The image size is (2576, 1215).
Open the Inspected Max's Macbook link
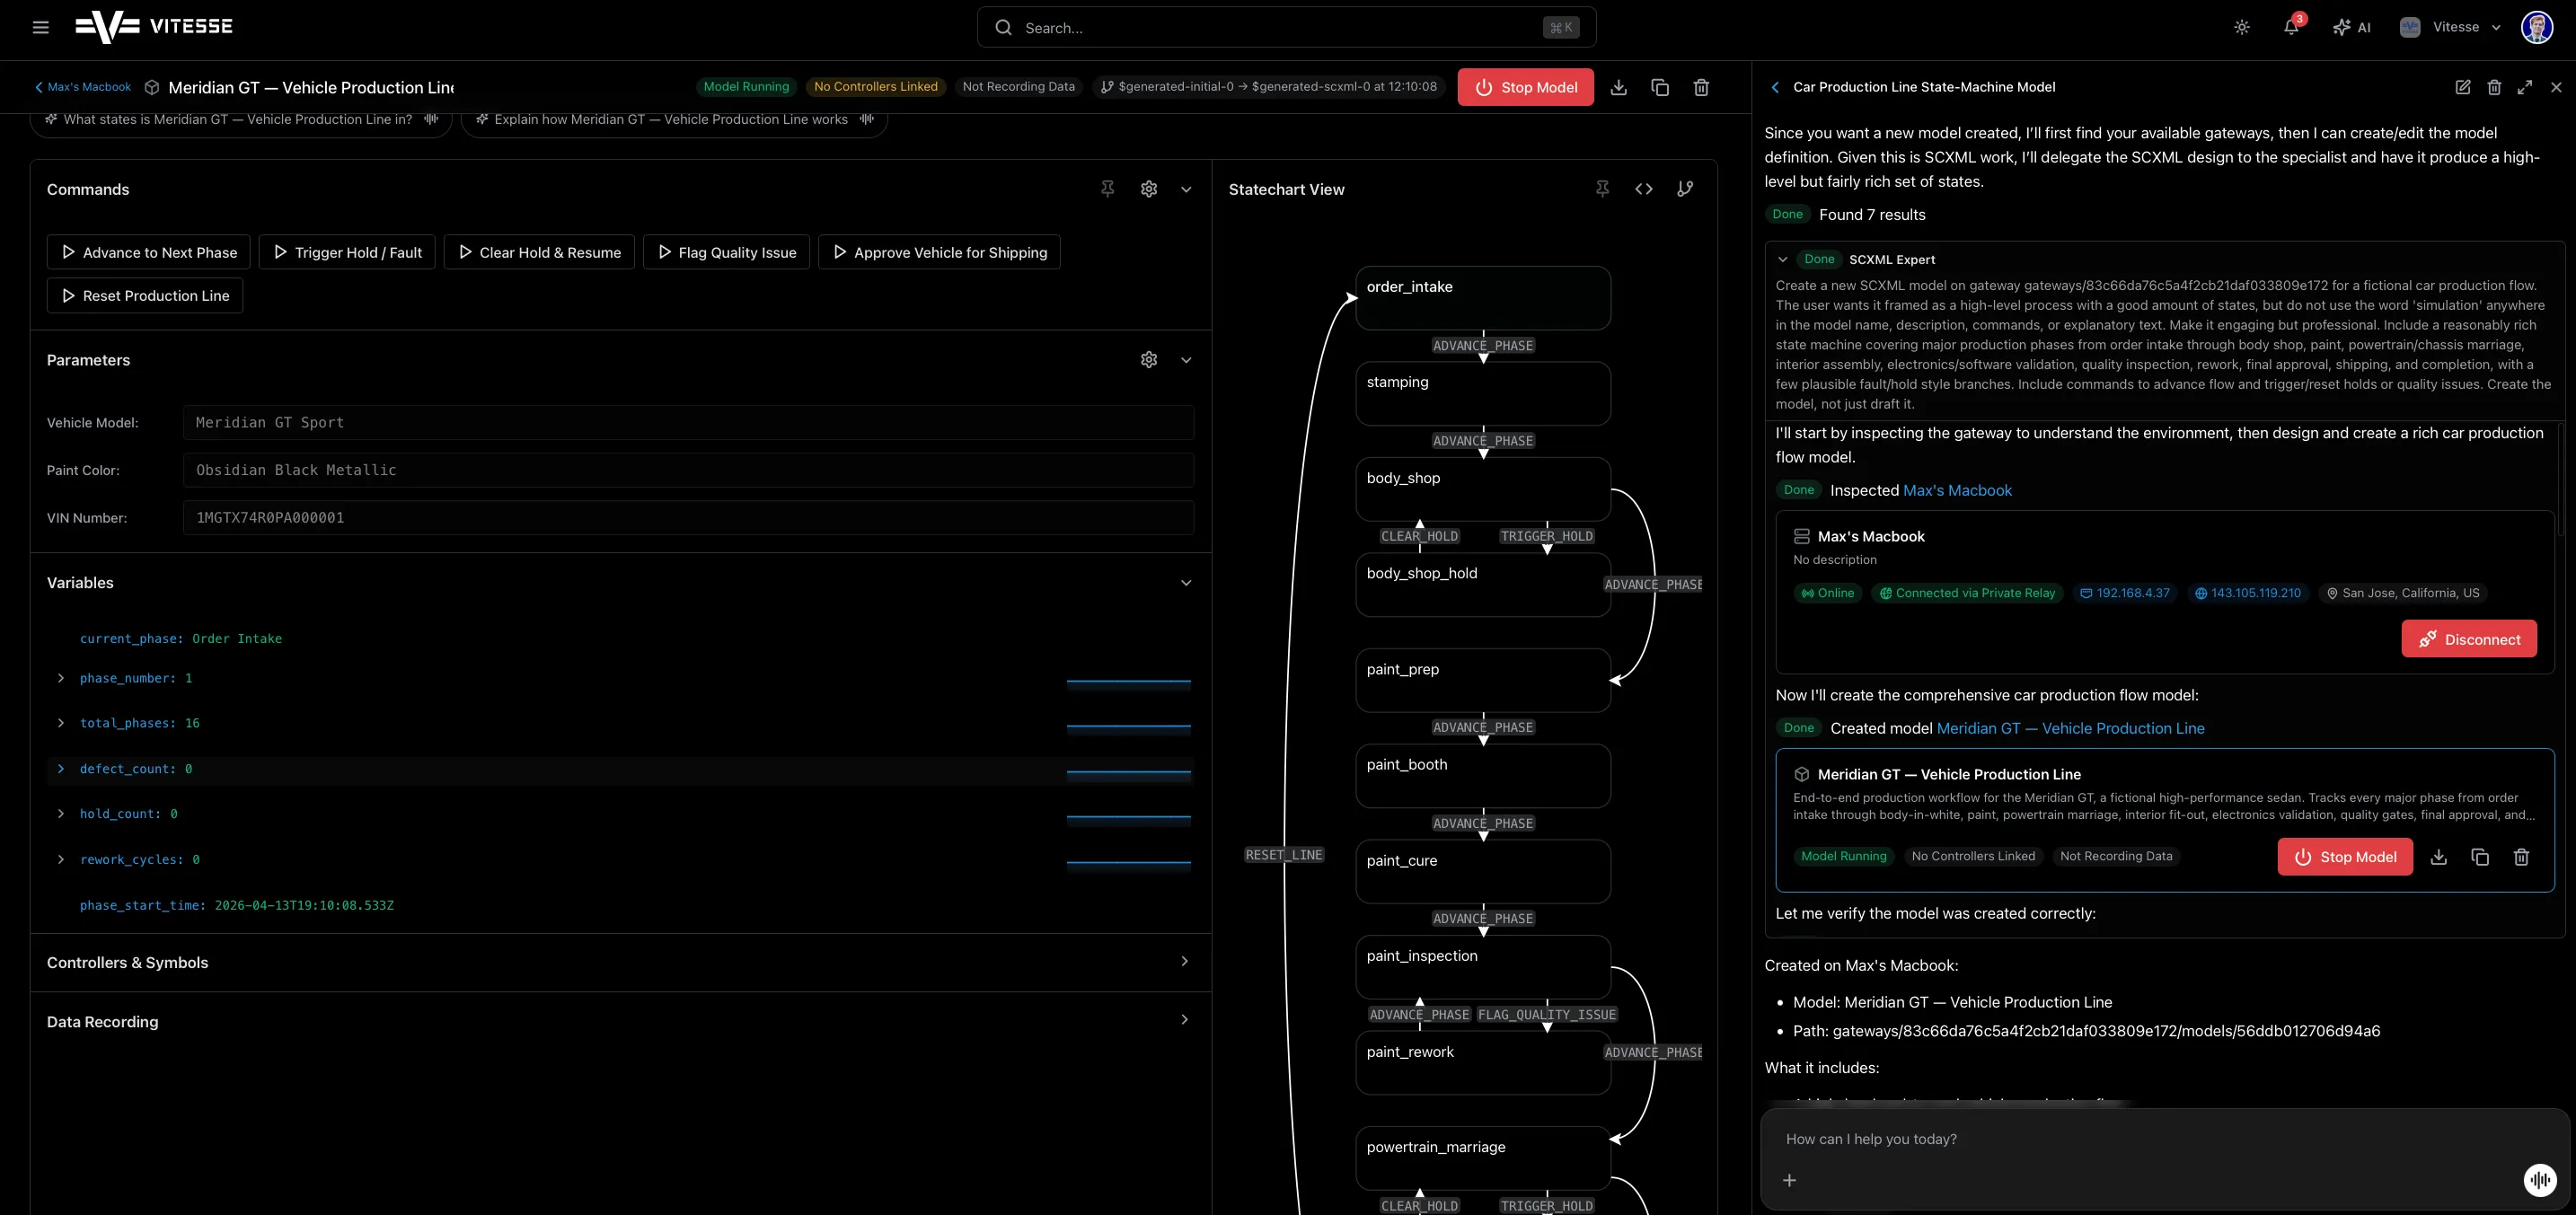click(1957, 490)
